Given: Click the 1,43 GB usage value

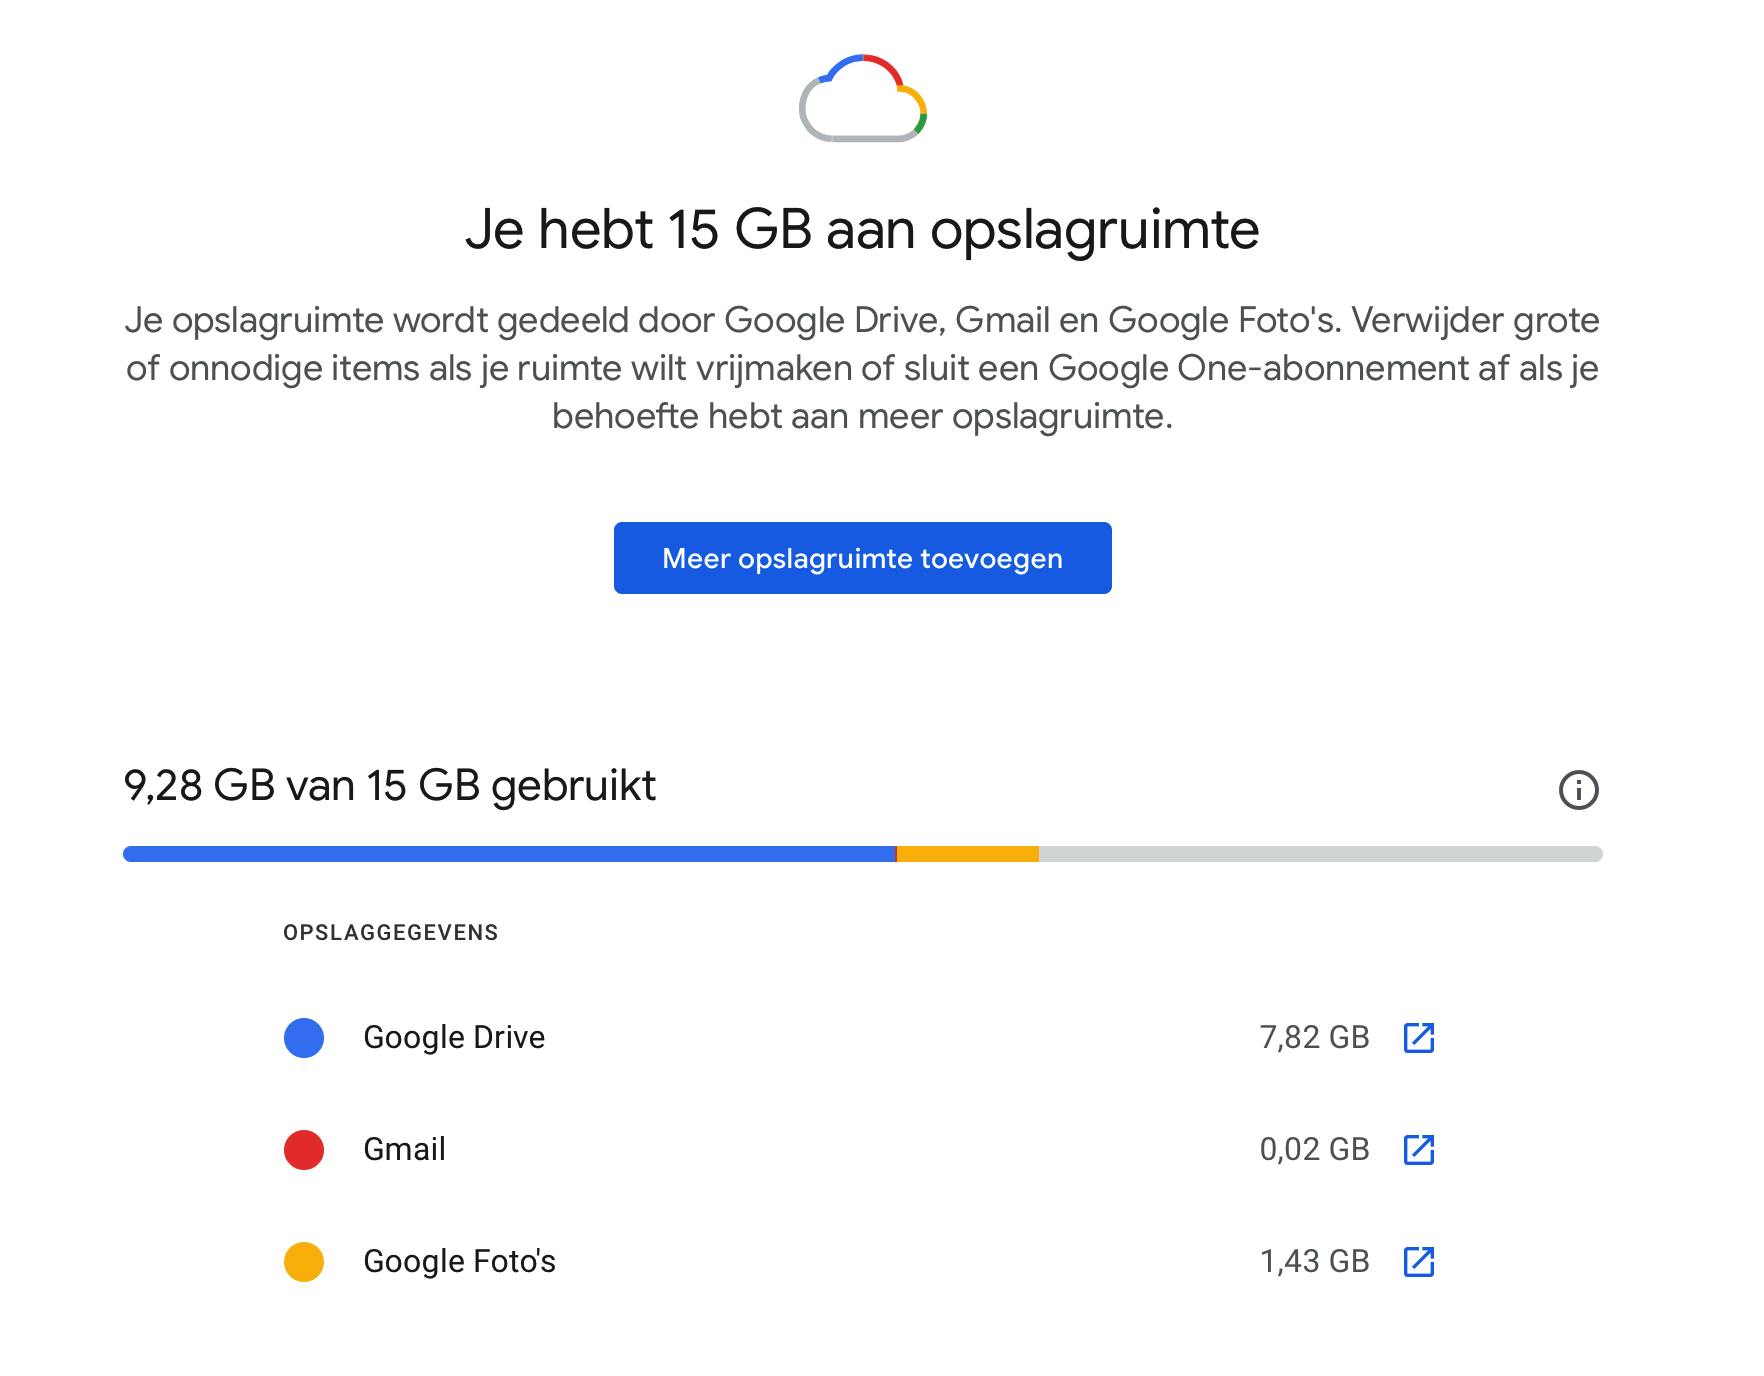Looking at the screenshot, I should pos(1314,1262).
